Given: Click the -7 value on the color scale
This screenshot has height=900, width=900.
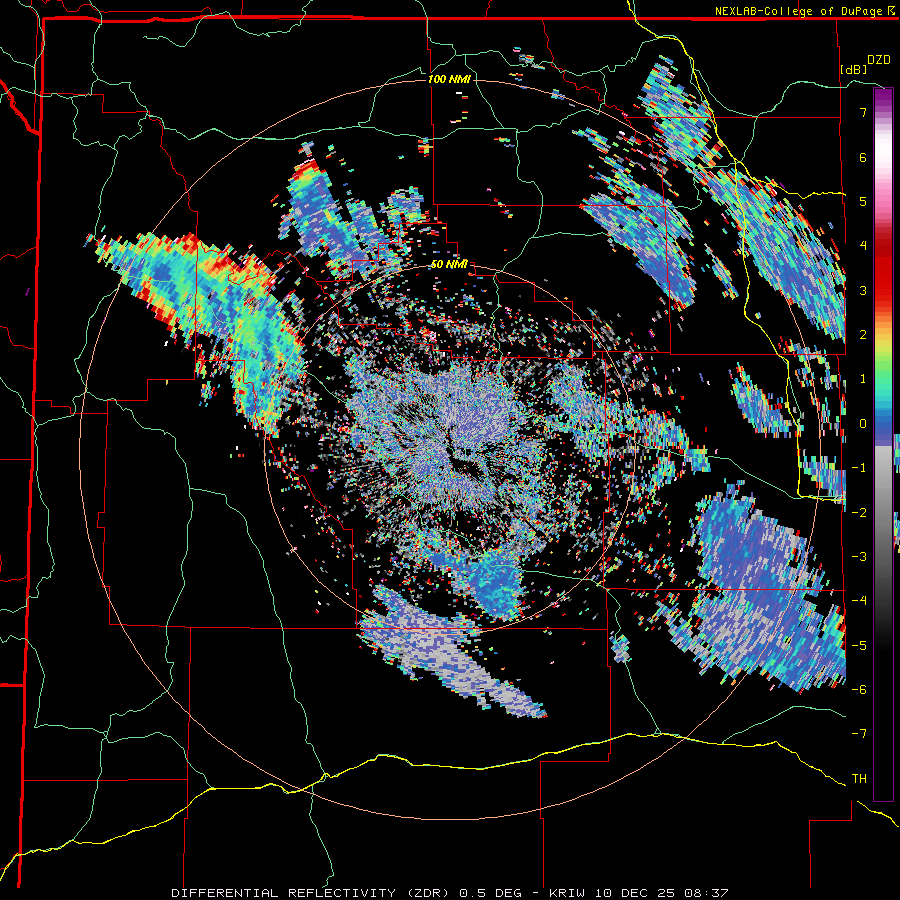Looking at the screenshot, I should (x=859, y=734).
